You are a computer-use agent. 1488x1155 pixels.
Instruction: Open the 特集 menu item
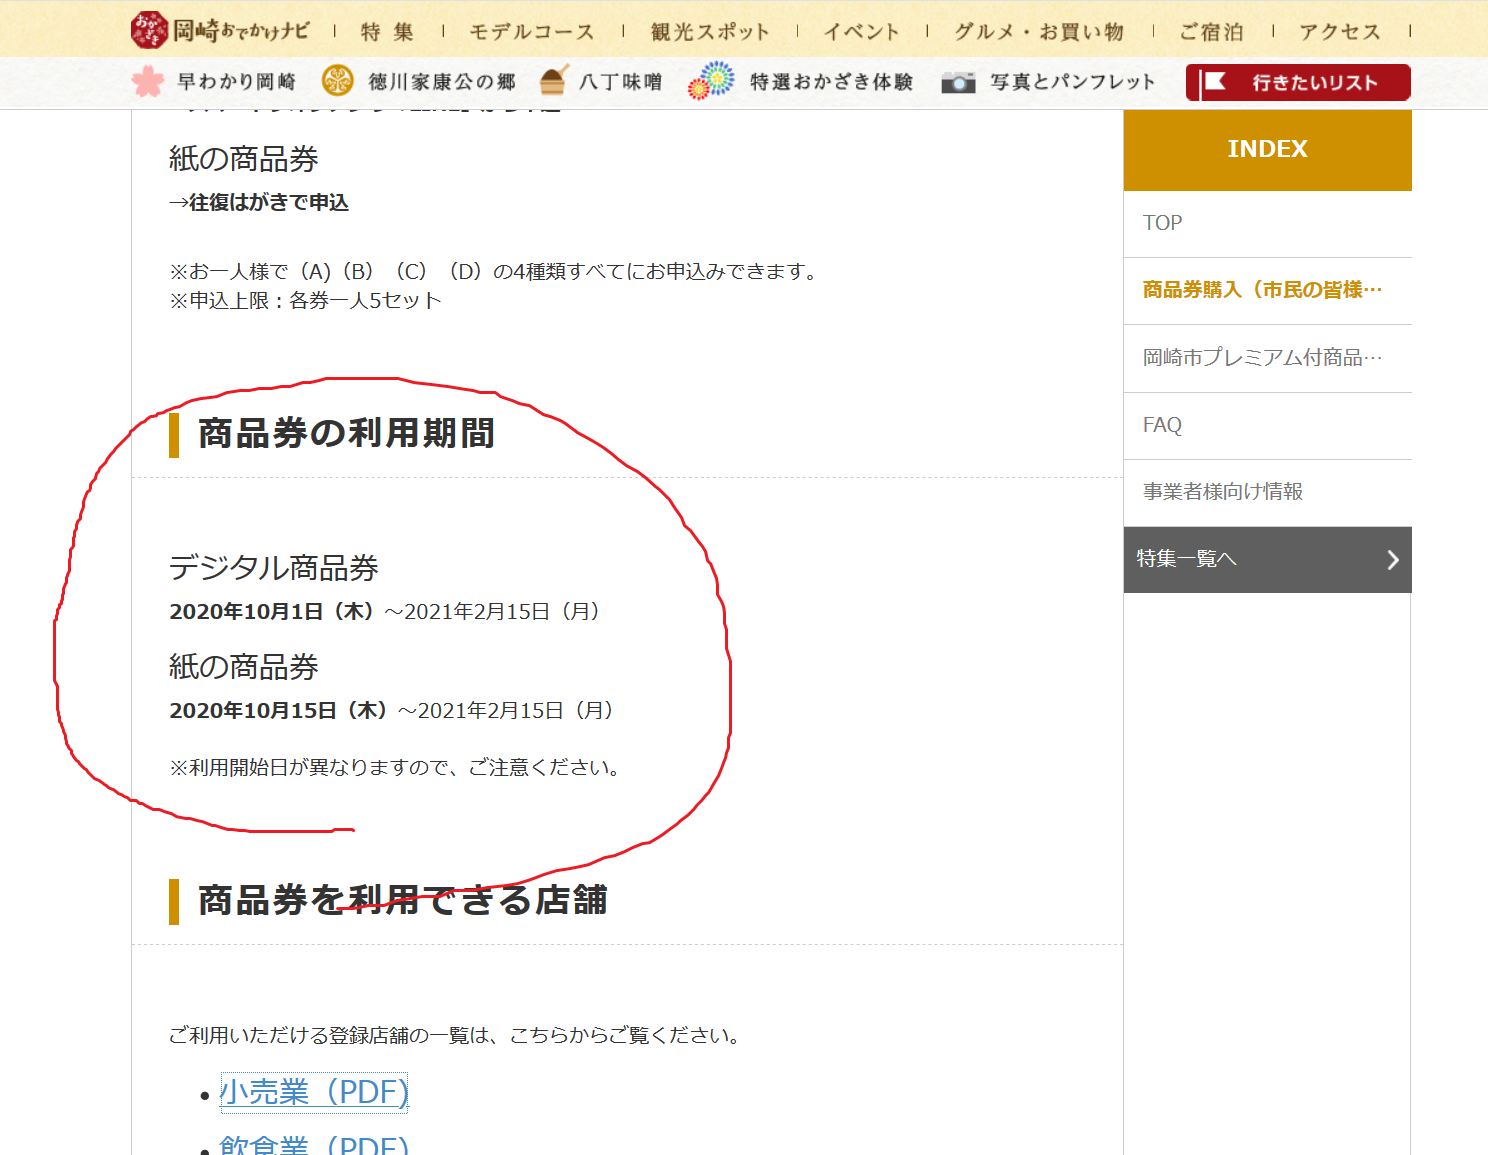coord(387,32)
